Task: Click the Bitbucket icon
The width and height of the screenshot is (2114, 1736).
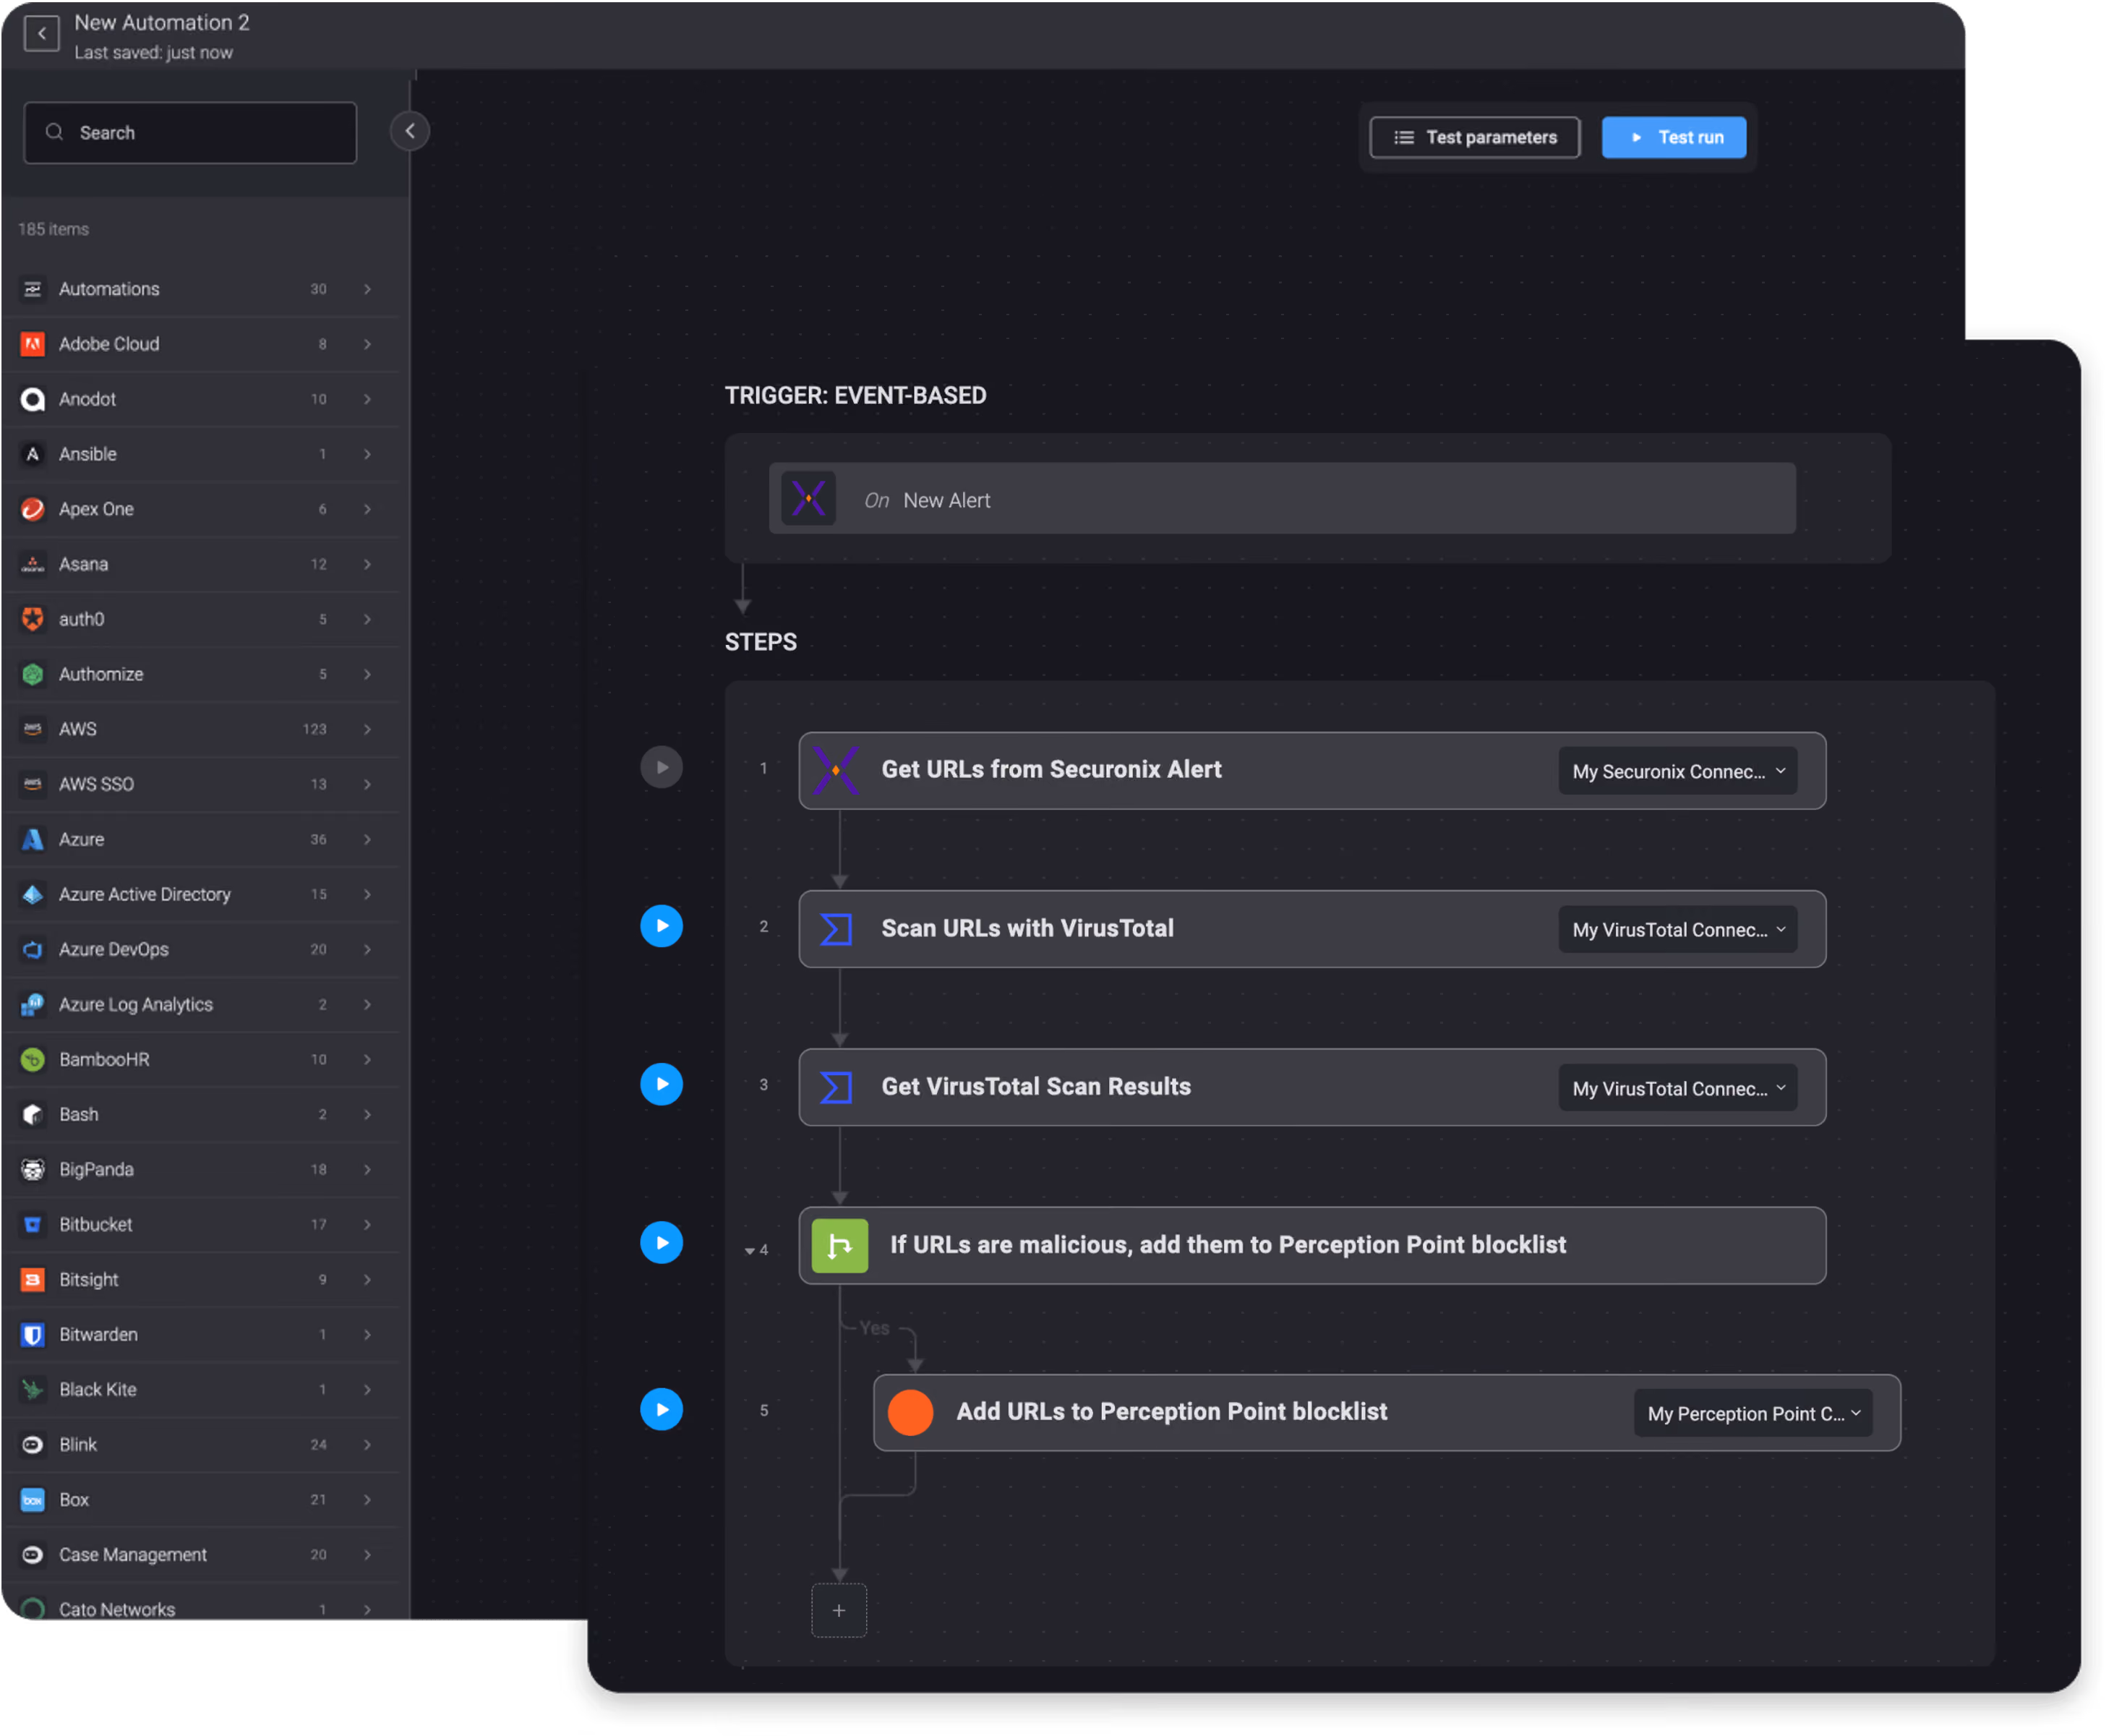Action: coord(33,1224)
